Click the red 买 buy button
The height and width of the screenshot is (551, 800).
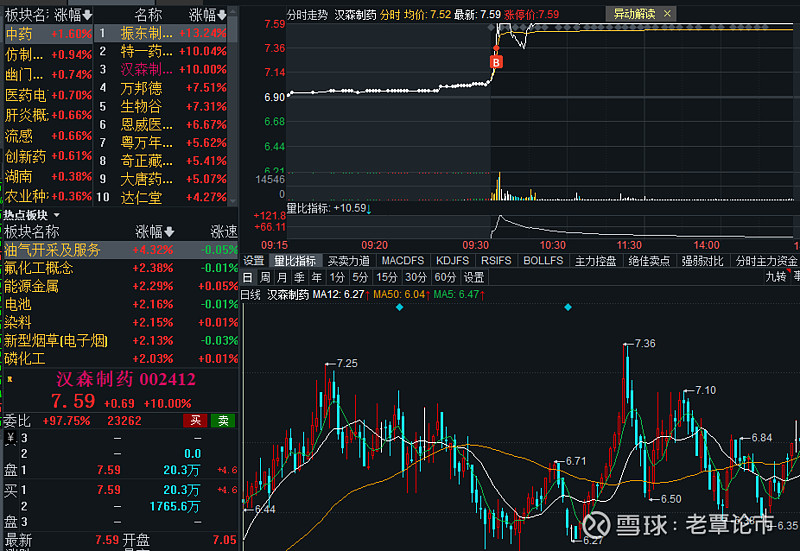(x=195, y=420)
